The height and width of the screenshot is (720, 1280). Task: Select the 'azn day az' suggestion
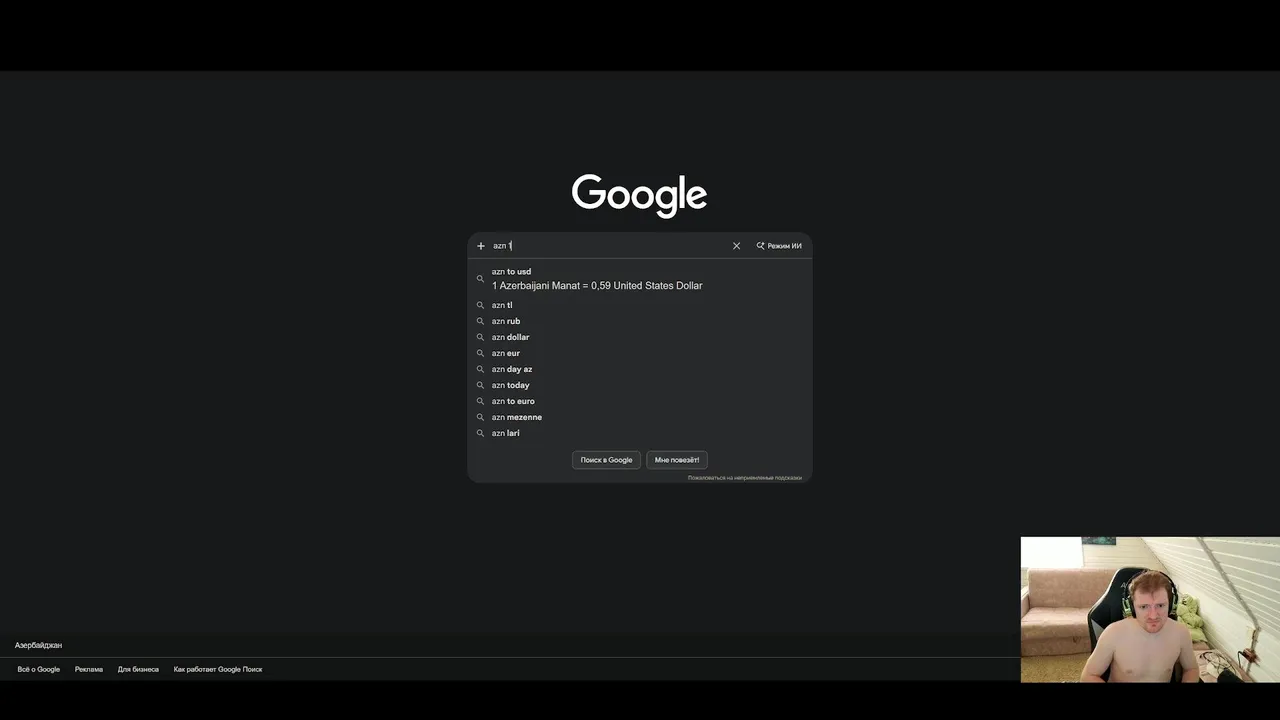[x=640, y=369]
